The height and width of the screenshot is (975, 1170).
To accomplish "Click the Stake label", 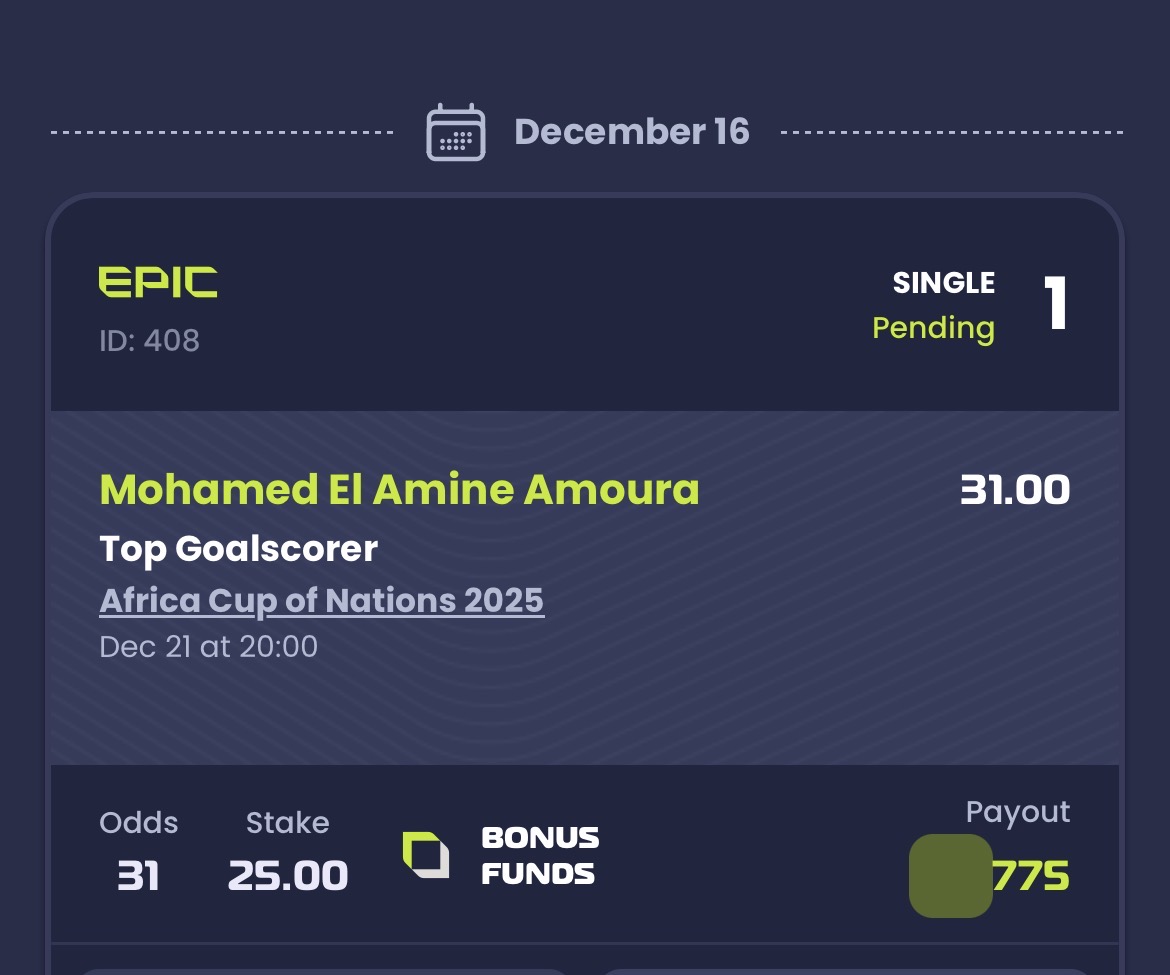I will tap(287, 823).
